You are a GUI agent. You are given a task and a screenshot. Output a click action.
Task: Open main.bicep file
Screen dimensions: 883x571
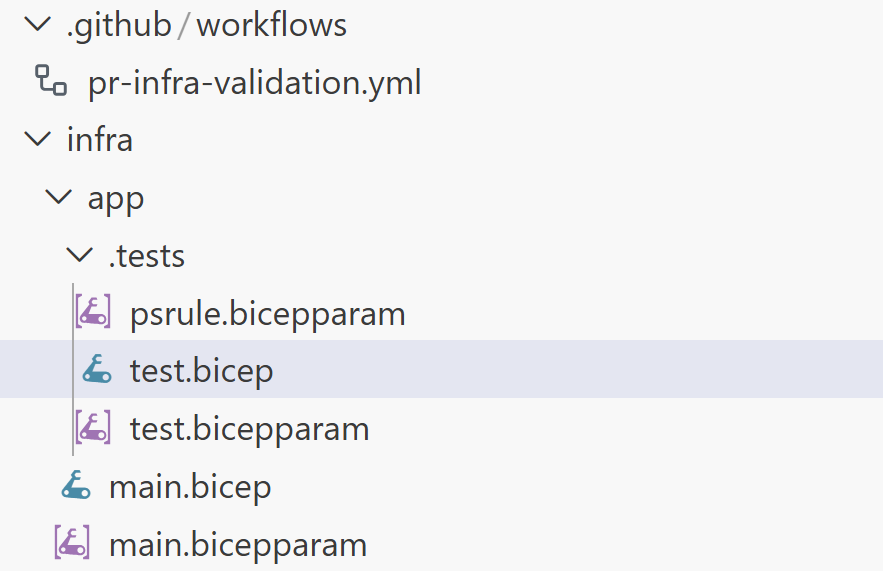coord(190,488)
